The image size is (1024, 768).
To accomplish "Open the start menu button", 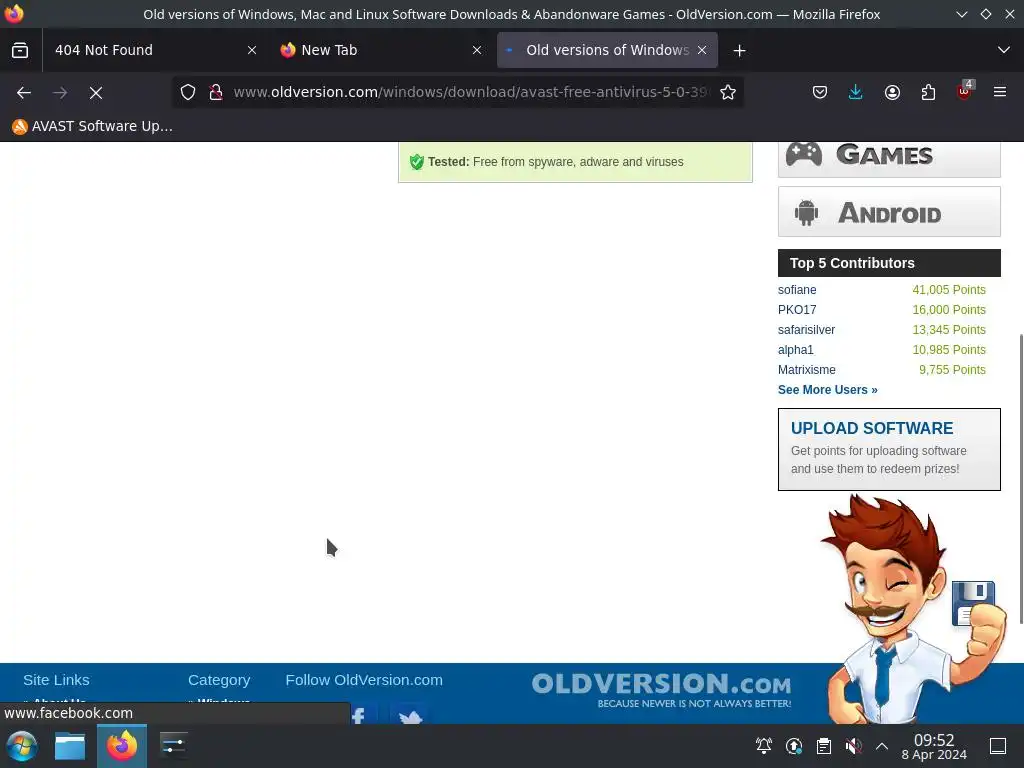I will (x=21, y=746).
